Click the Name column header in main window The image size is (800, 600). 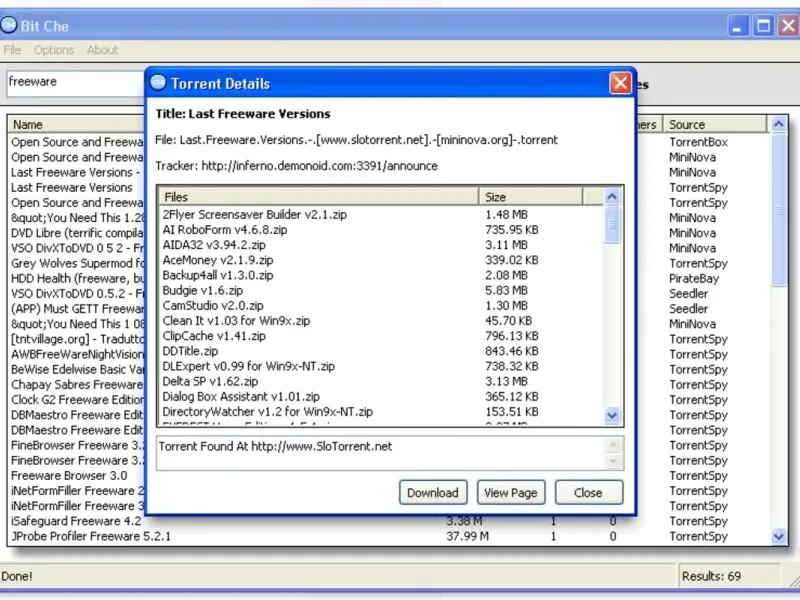(77, 124)
